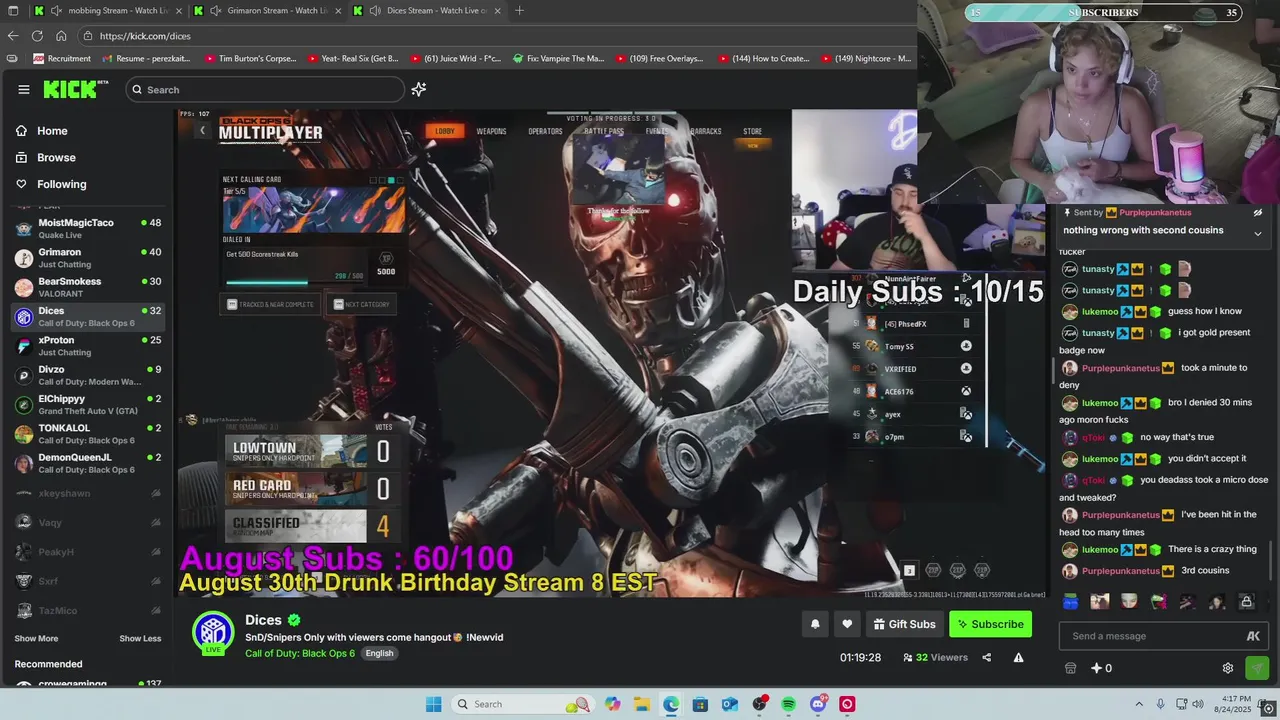Screen dimensions: 1280x720
Task: Open the Tim Burton's Corpse bookmark
Action: [250, 58]
